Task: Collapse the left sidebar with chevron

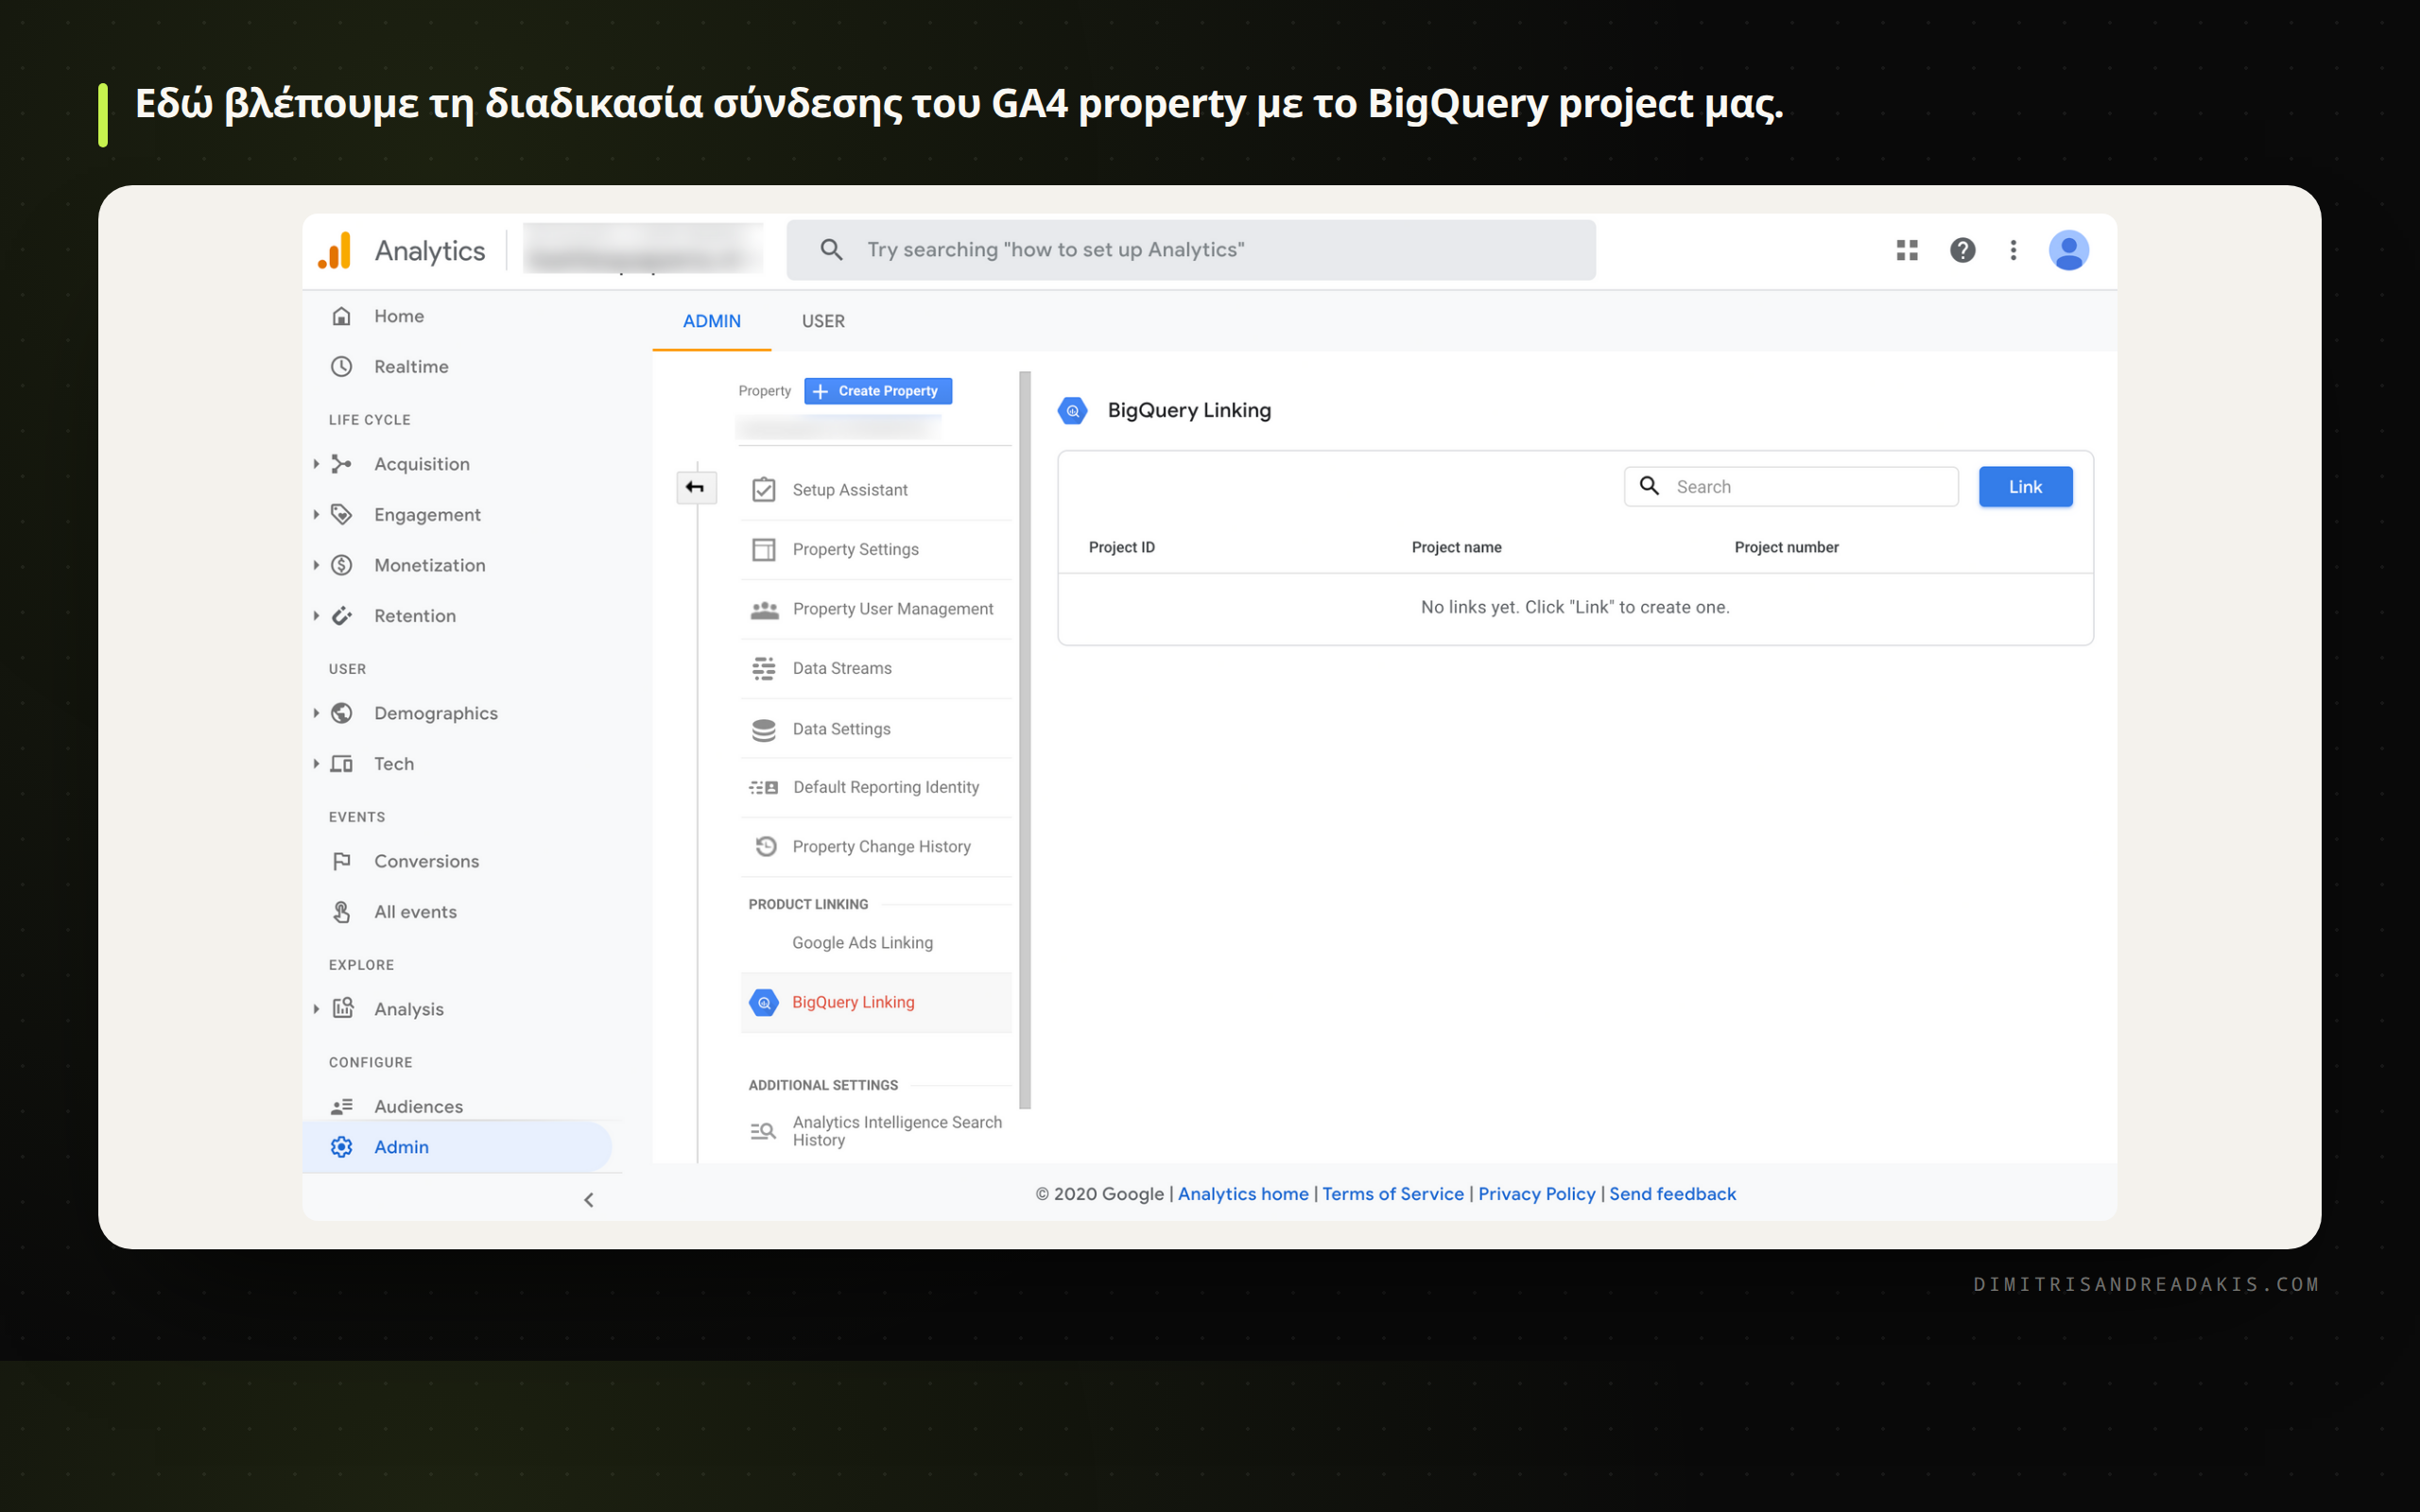Action: pyautogui.click(x=589, y=1200)
